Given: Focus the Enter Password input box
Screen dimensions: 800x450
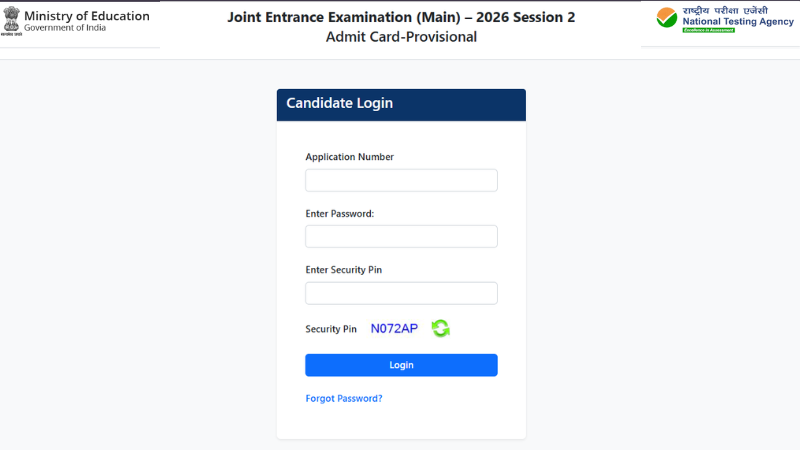Looking at the screenshot, I should [x=401, y=236].
